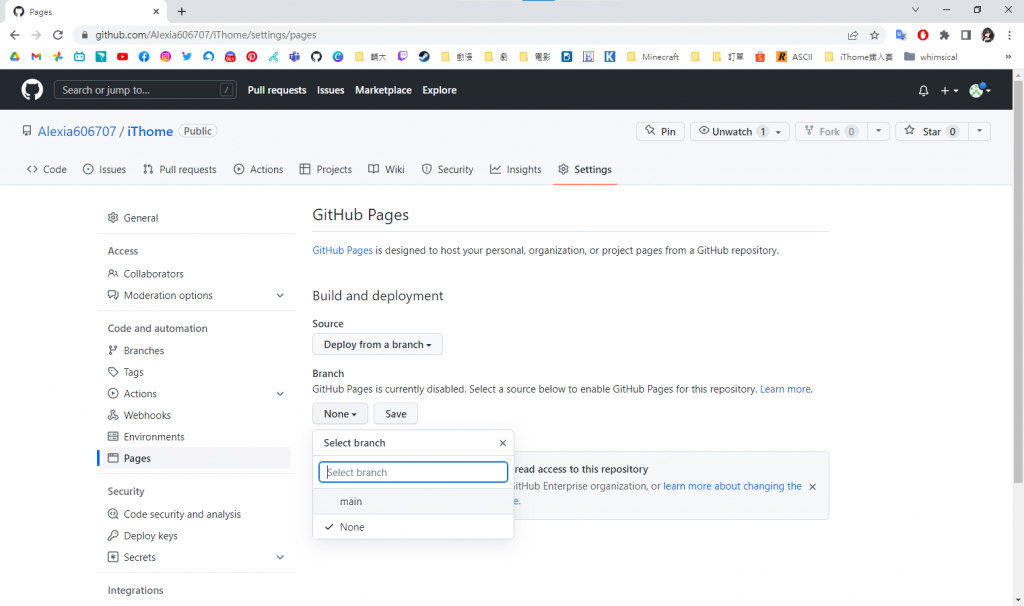Bookmark this page with the star icon
This screenshot has width=1024, height=606.
pos(874,35)
